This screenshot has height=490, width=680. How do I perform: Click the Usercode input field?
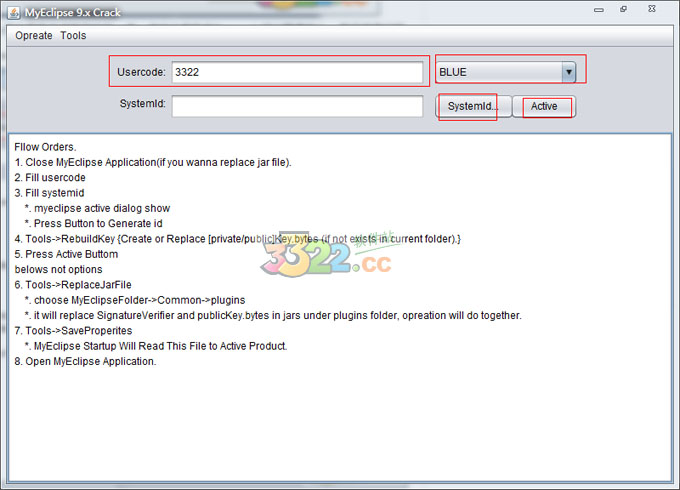coord(298,72)
